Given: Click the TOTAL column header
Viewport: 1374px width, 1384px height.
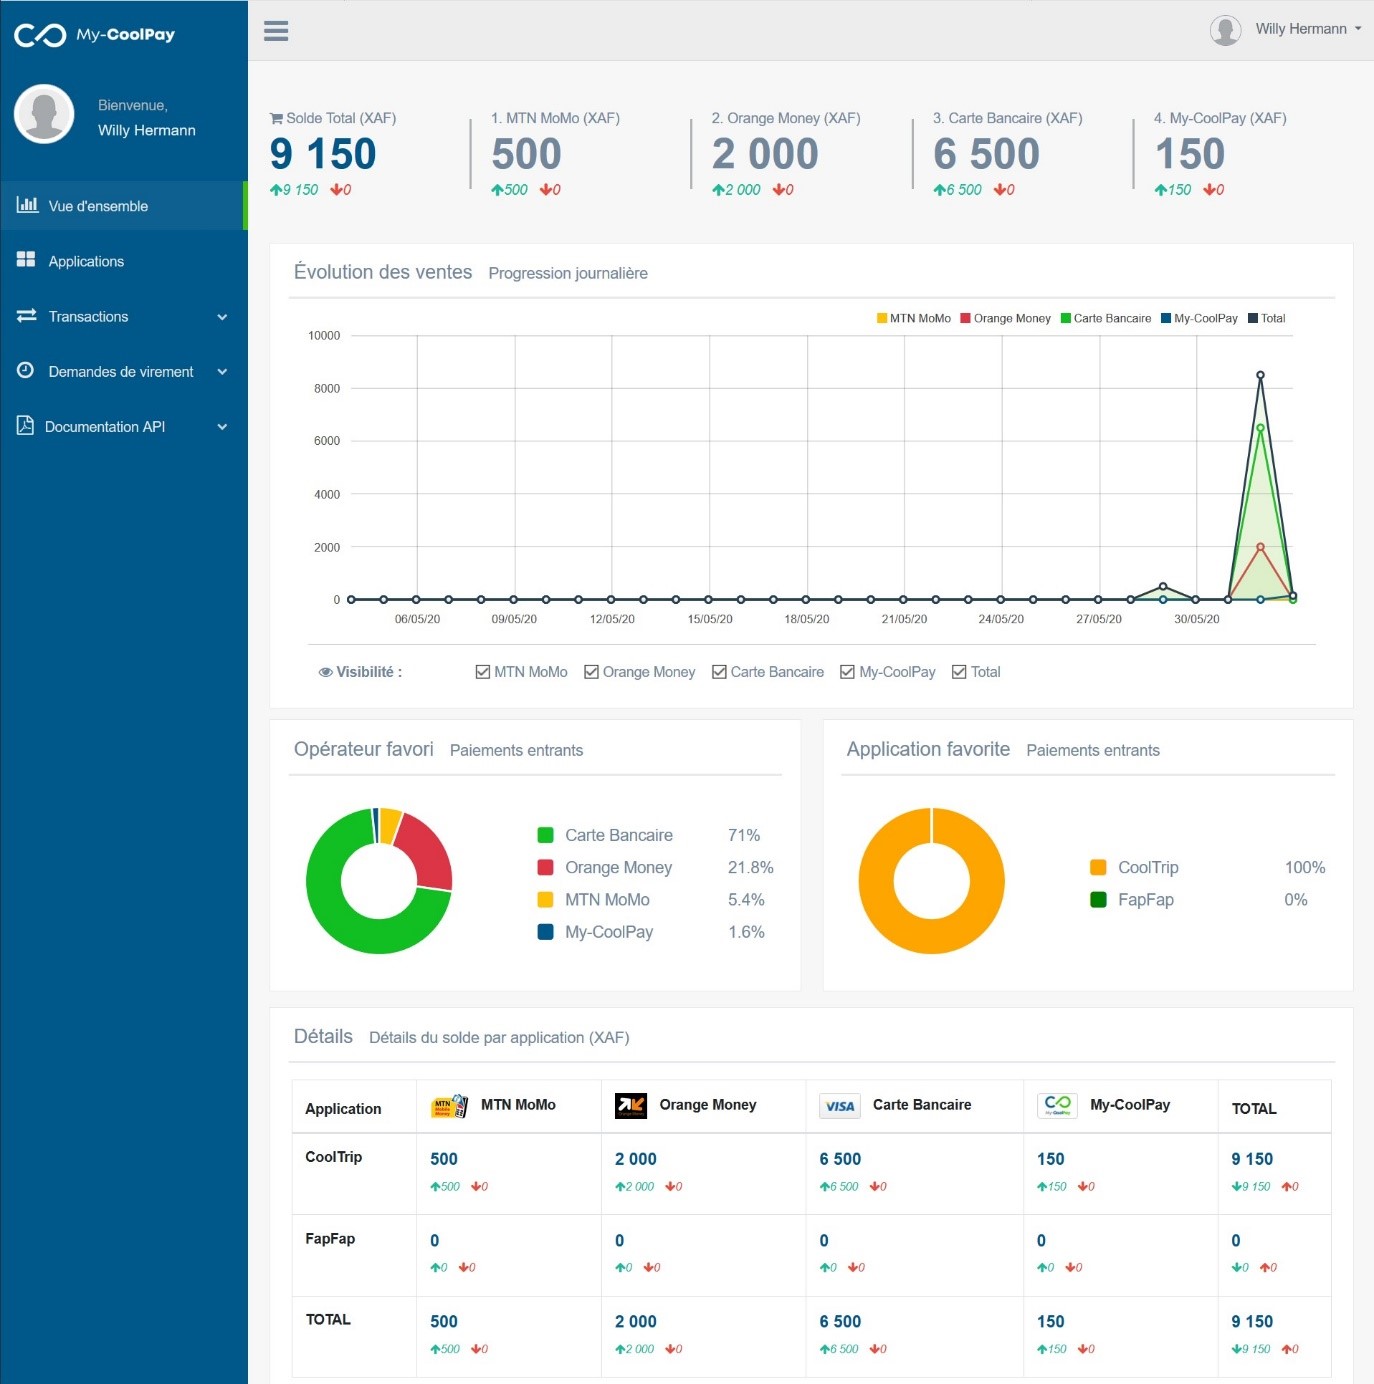Looking at the screenshot, I should tap(1254, 1108).
